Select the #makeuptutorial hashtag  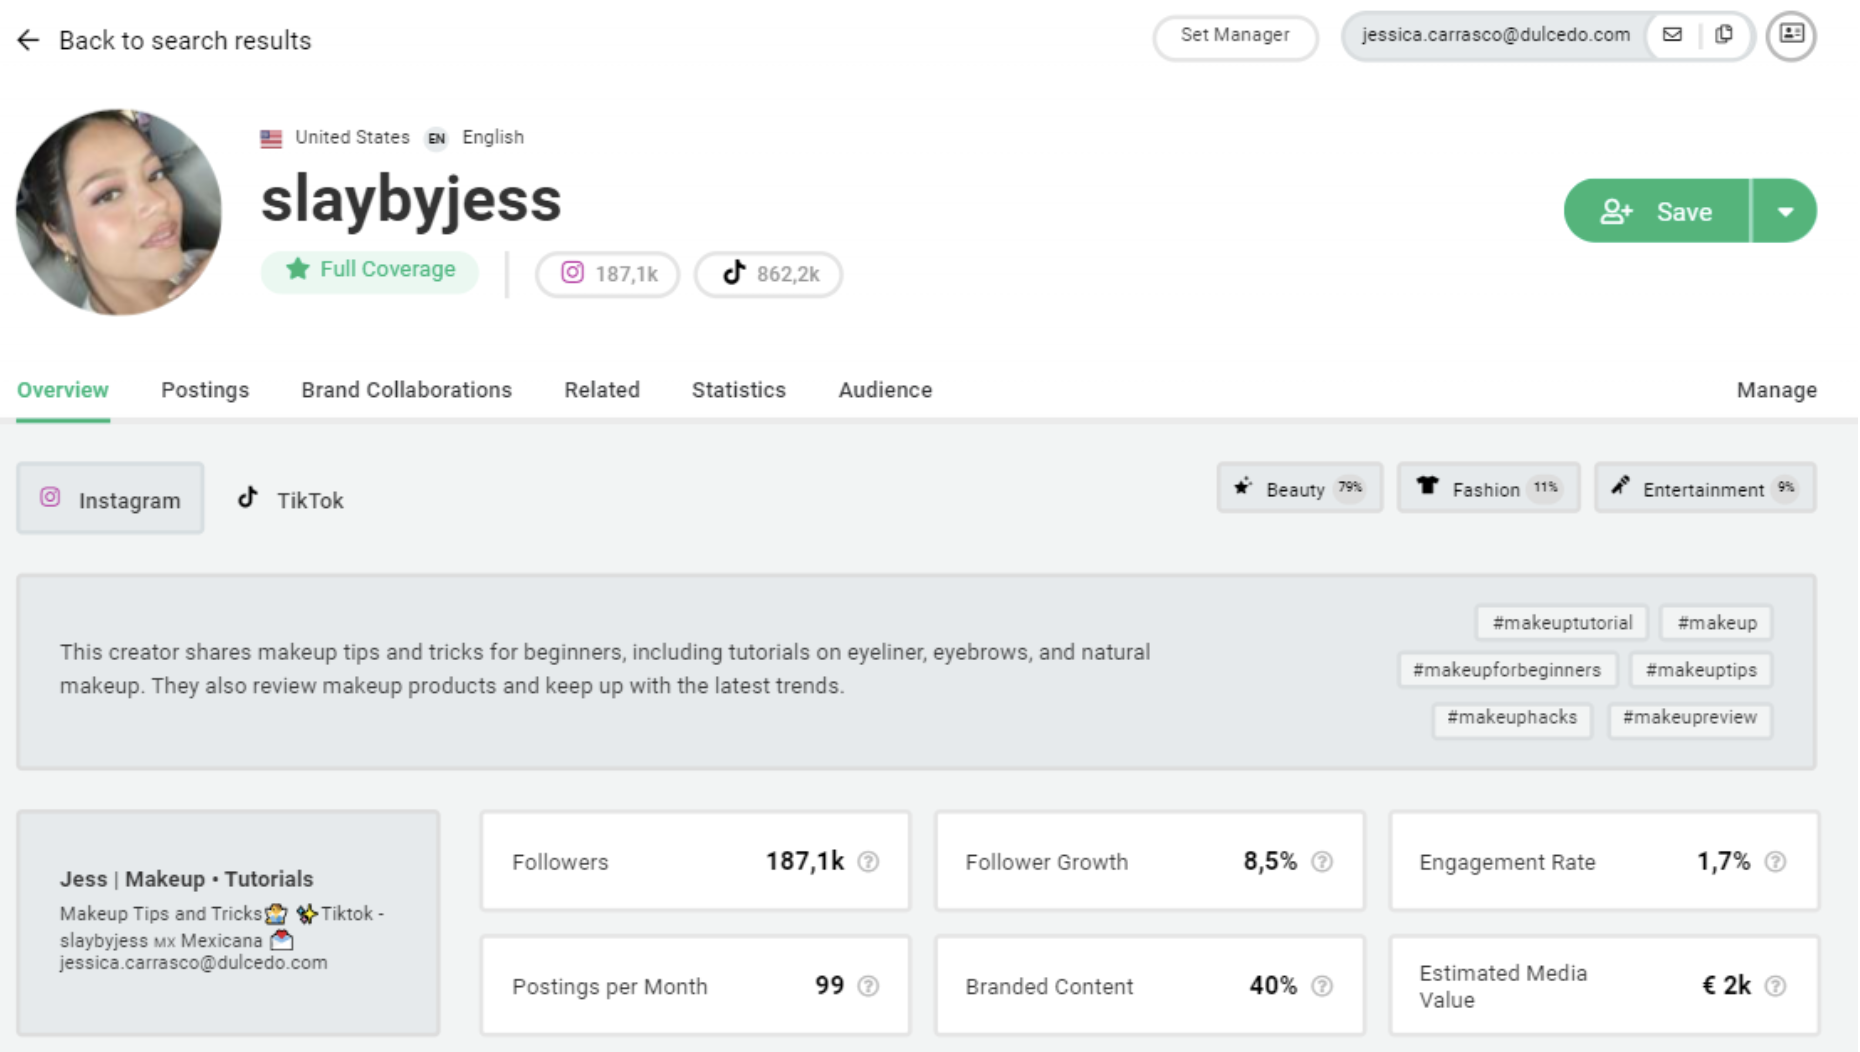click(x=1561, y=622)
